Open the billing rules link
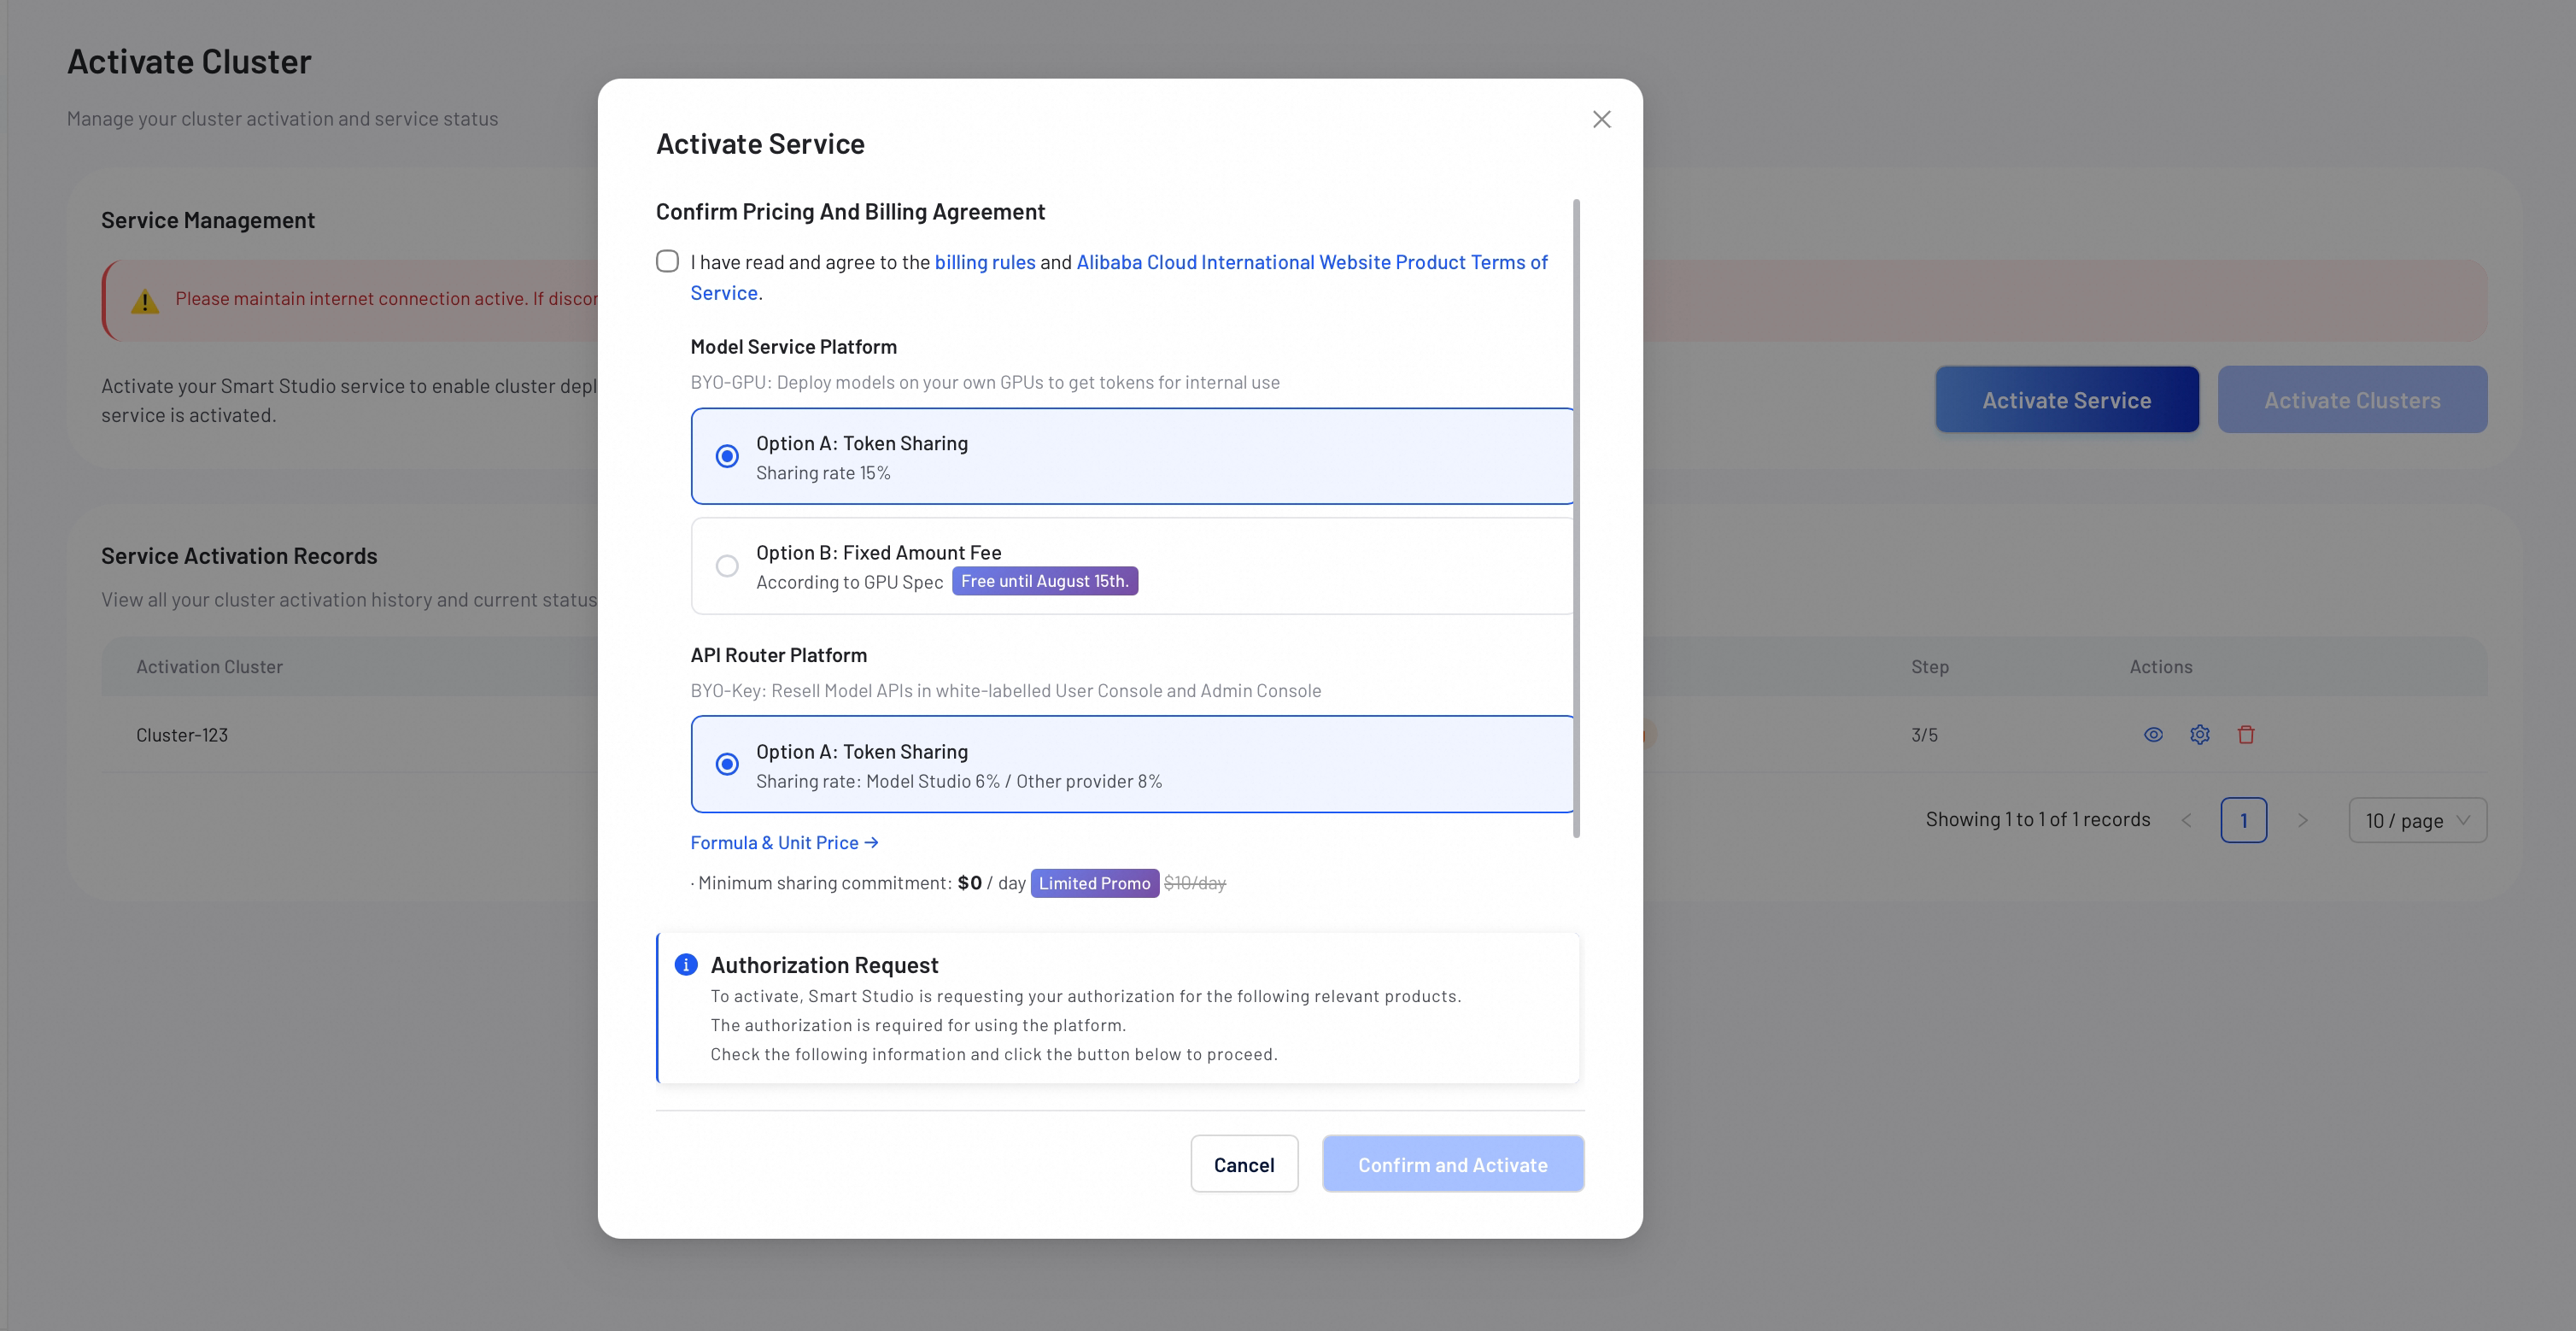The image size is (2576, 1331). coord(985,262)
